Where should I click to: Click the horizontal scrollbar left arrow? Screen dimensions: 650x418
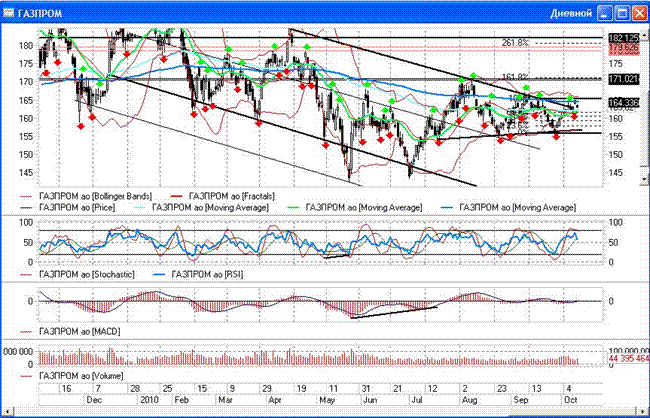click(x=7, y=412)
